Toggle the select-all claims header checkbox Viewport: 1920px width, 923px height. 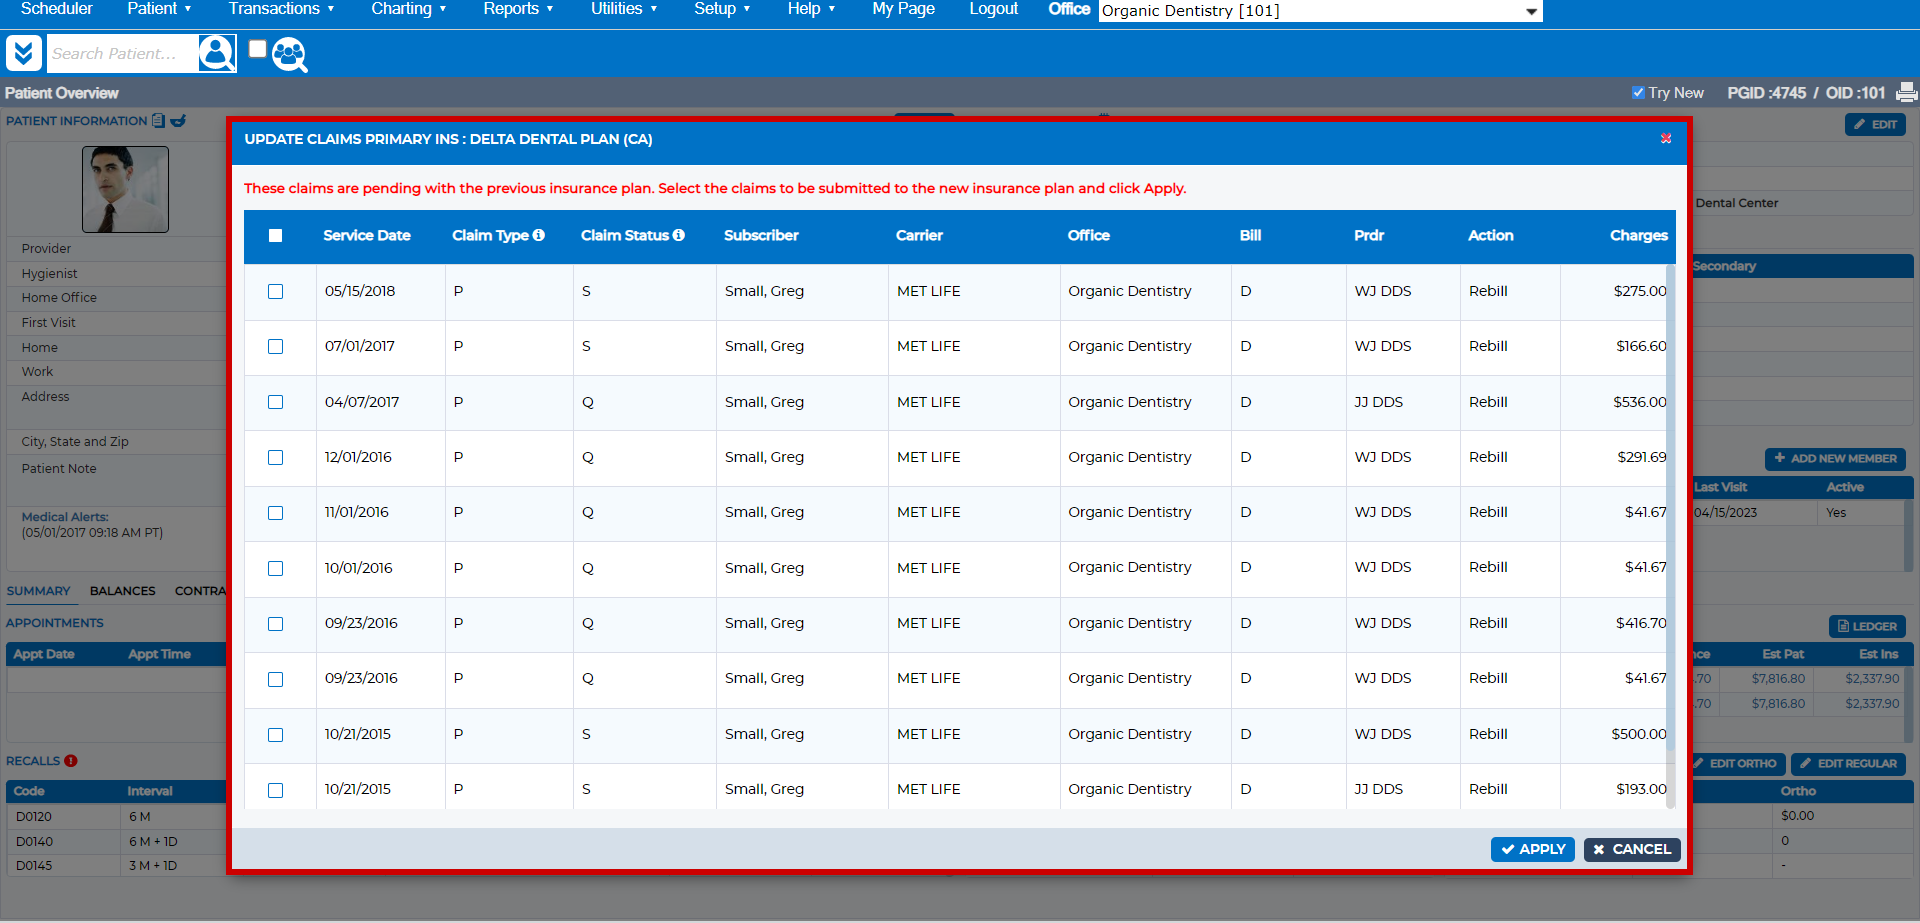click(x=276, y=236)
